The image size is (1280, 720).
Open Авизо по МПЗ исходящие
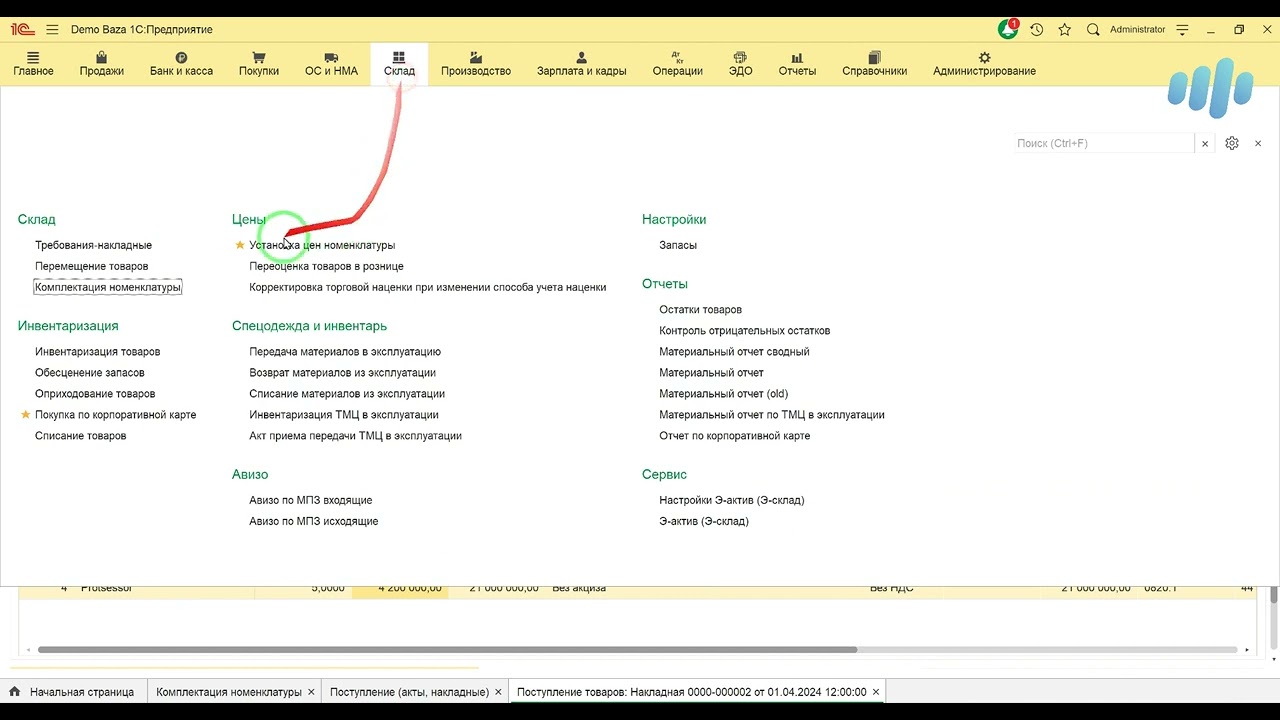[x=313, y=521]
